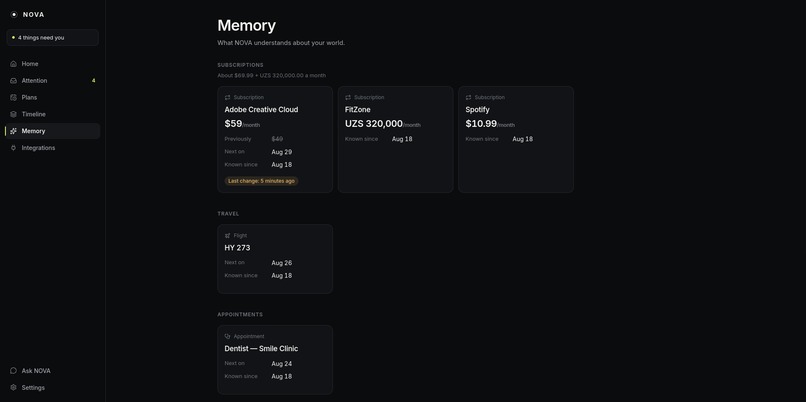Image resolution: width=806 pixels, height=402 pixels.
Task: Click the TRAVEL section heading
Action: [x=228, y=214]
